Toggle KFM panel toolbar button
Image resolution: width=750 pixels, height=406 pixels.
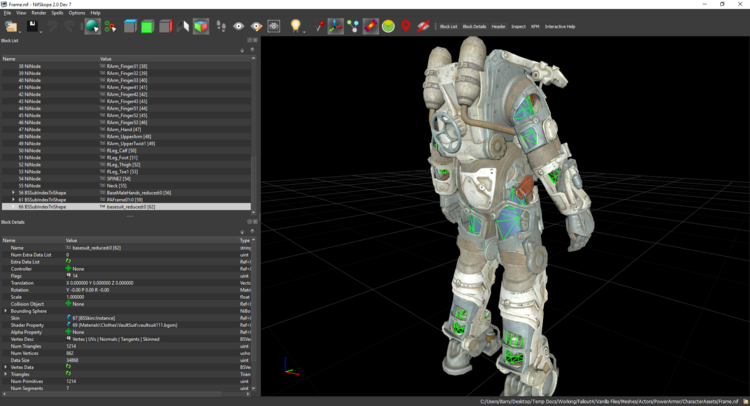point(535,27)
